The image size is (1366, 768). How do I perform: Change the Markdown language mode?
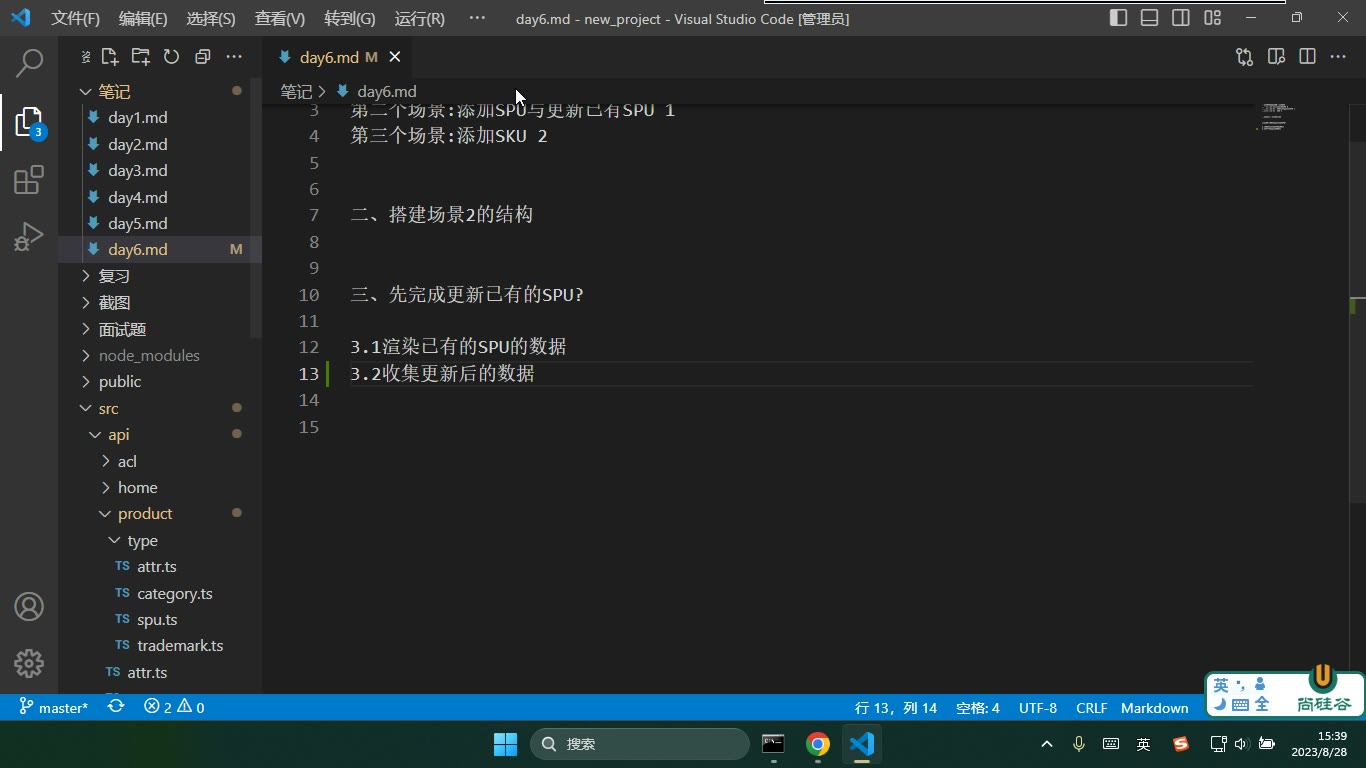coord(1154,707)
